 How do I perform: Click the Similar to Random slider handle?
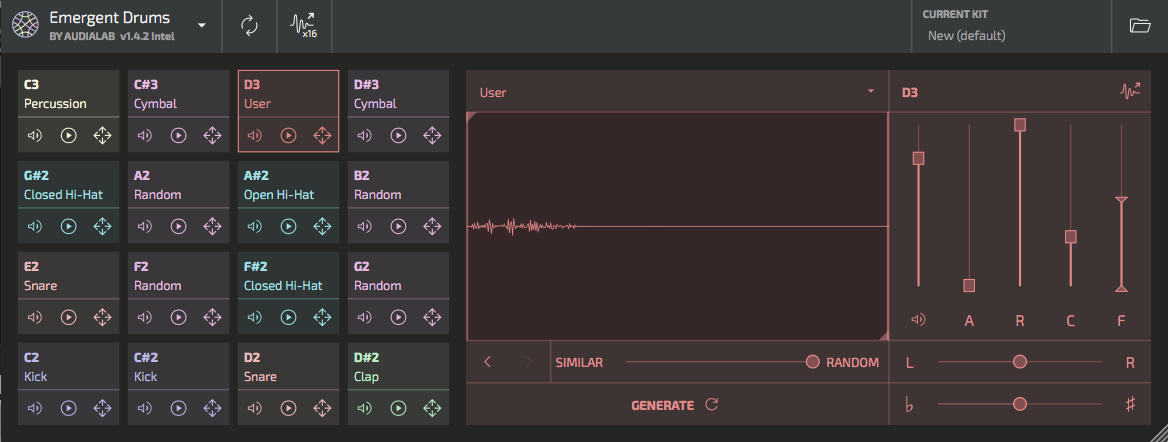coord(813,362)
